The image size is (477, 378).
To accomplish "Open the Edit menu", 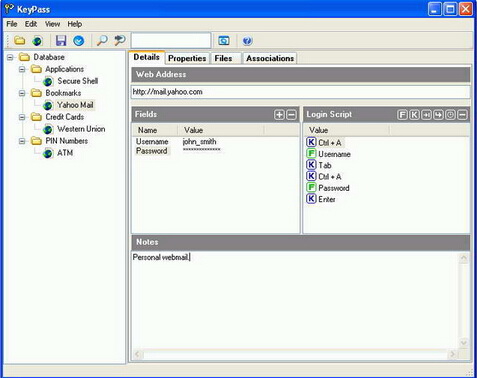I will tap(31, 24).
